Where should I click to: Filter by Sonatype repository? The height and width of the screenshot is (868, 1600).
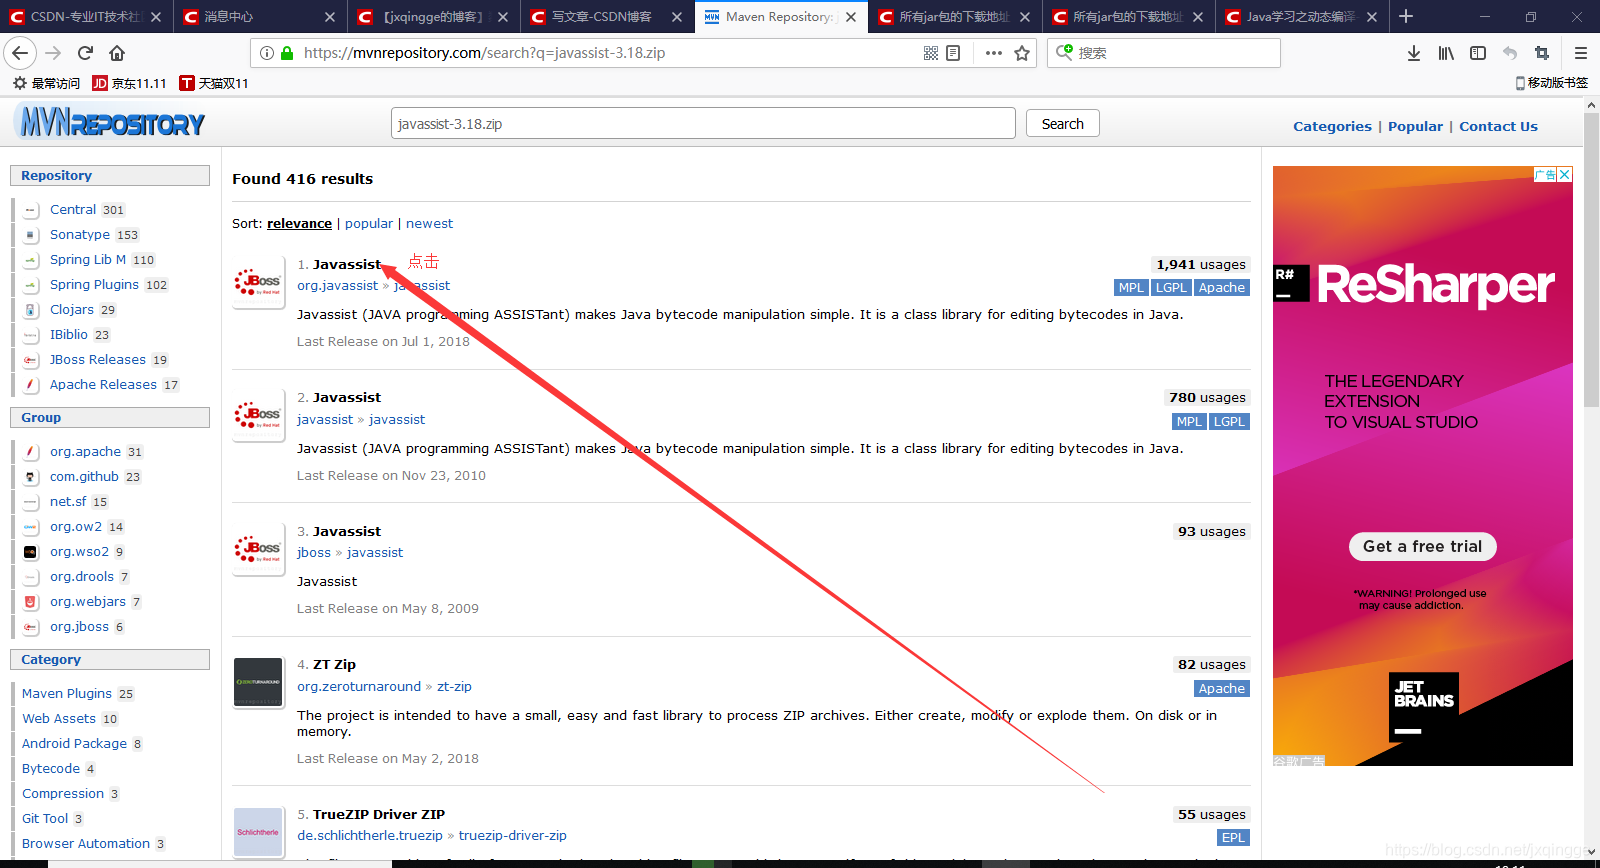[80, 234]
